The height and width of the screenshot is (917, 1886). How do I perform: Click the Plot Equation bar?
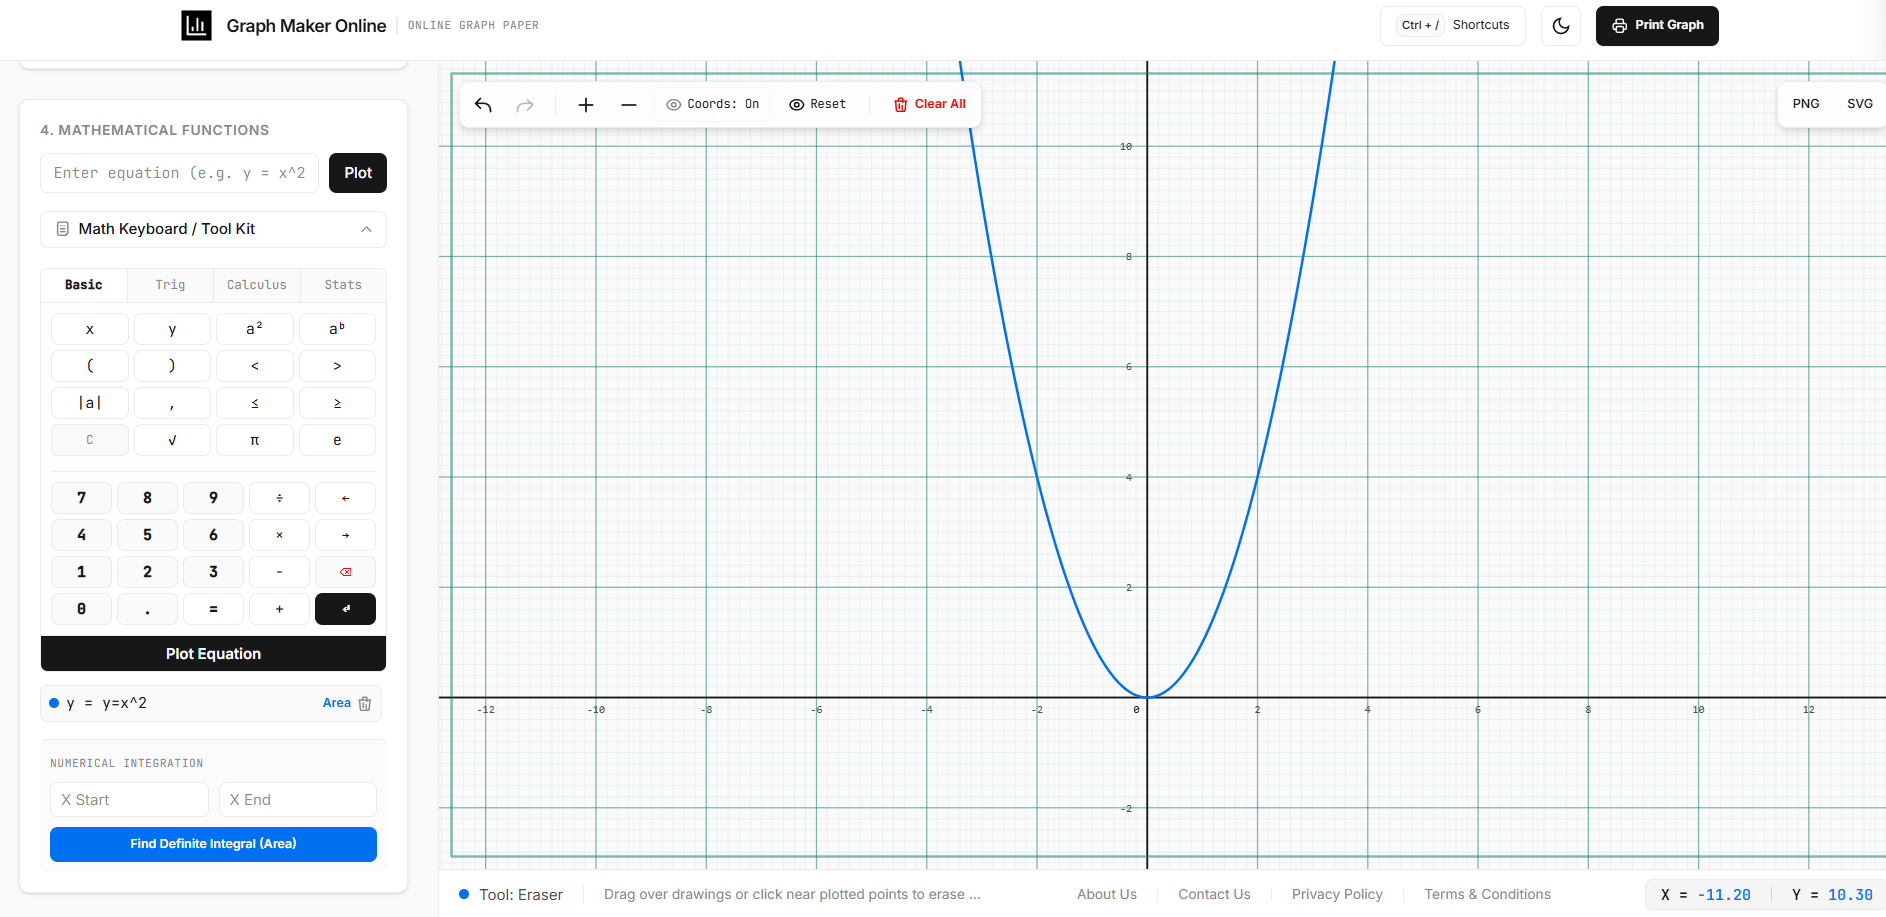tap(213, 654)
